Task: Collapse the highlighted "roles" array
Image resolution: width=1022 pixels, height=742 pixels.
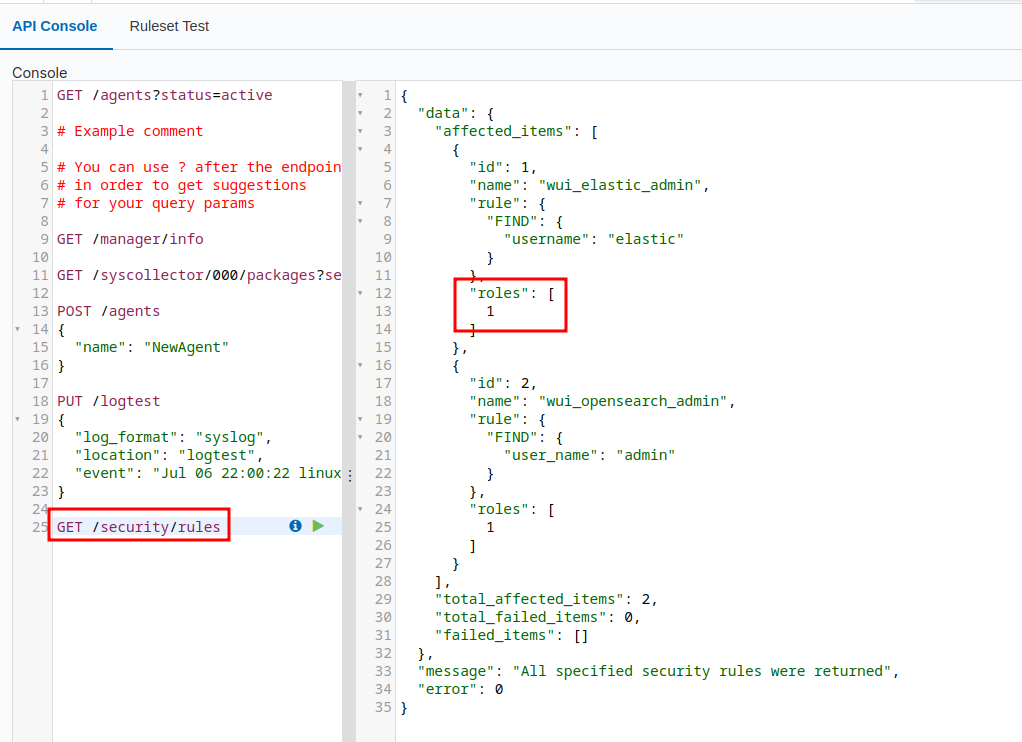Action: point(361,293)
